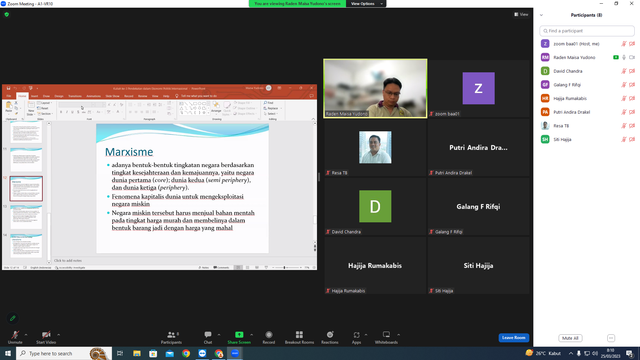Select Hajija Rumakabis in participants list

coord(587,98)
